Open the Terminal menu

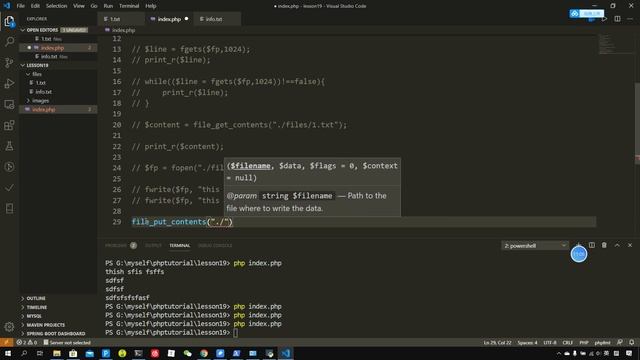click(129, 6)
